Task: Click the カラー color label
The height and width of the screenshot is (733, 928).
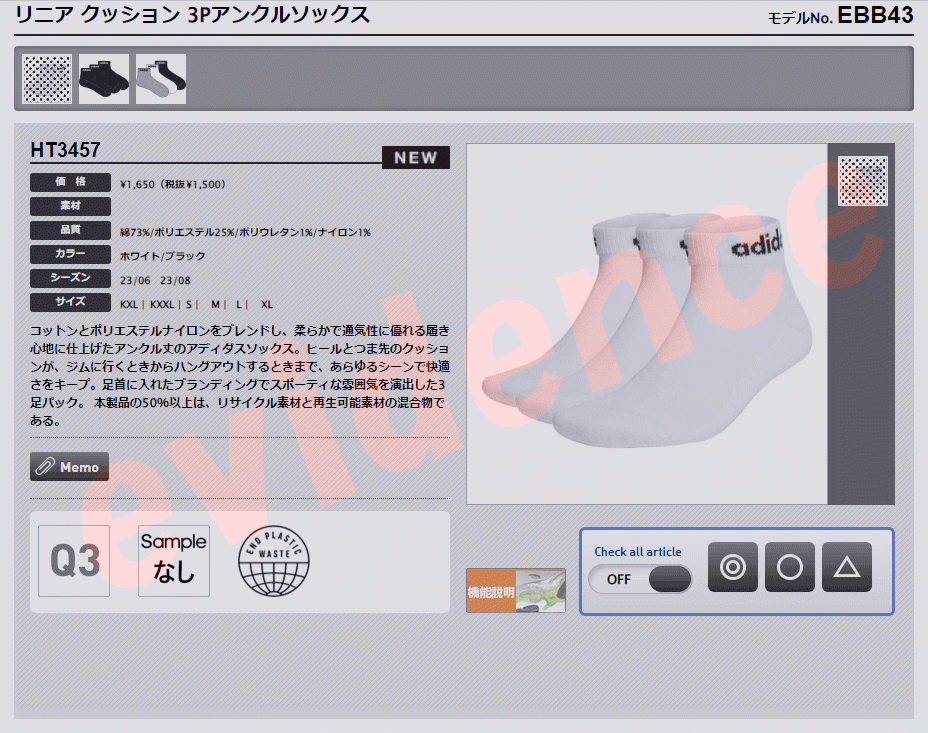Action: (70, 254)
